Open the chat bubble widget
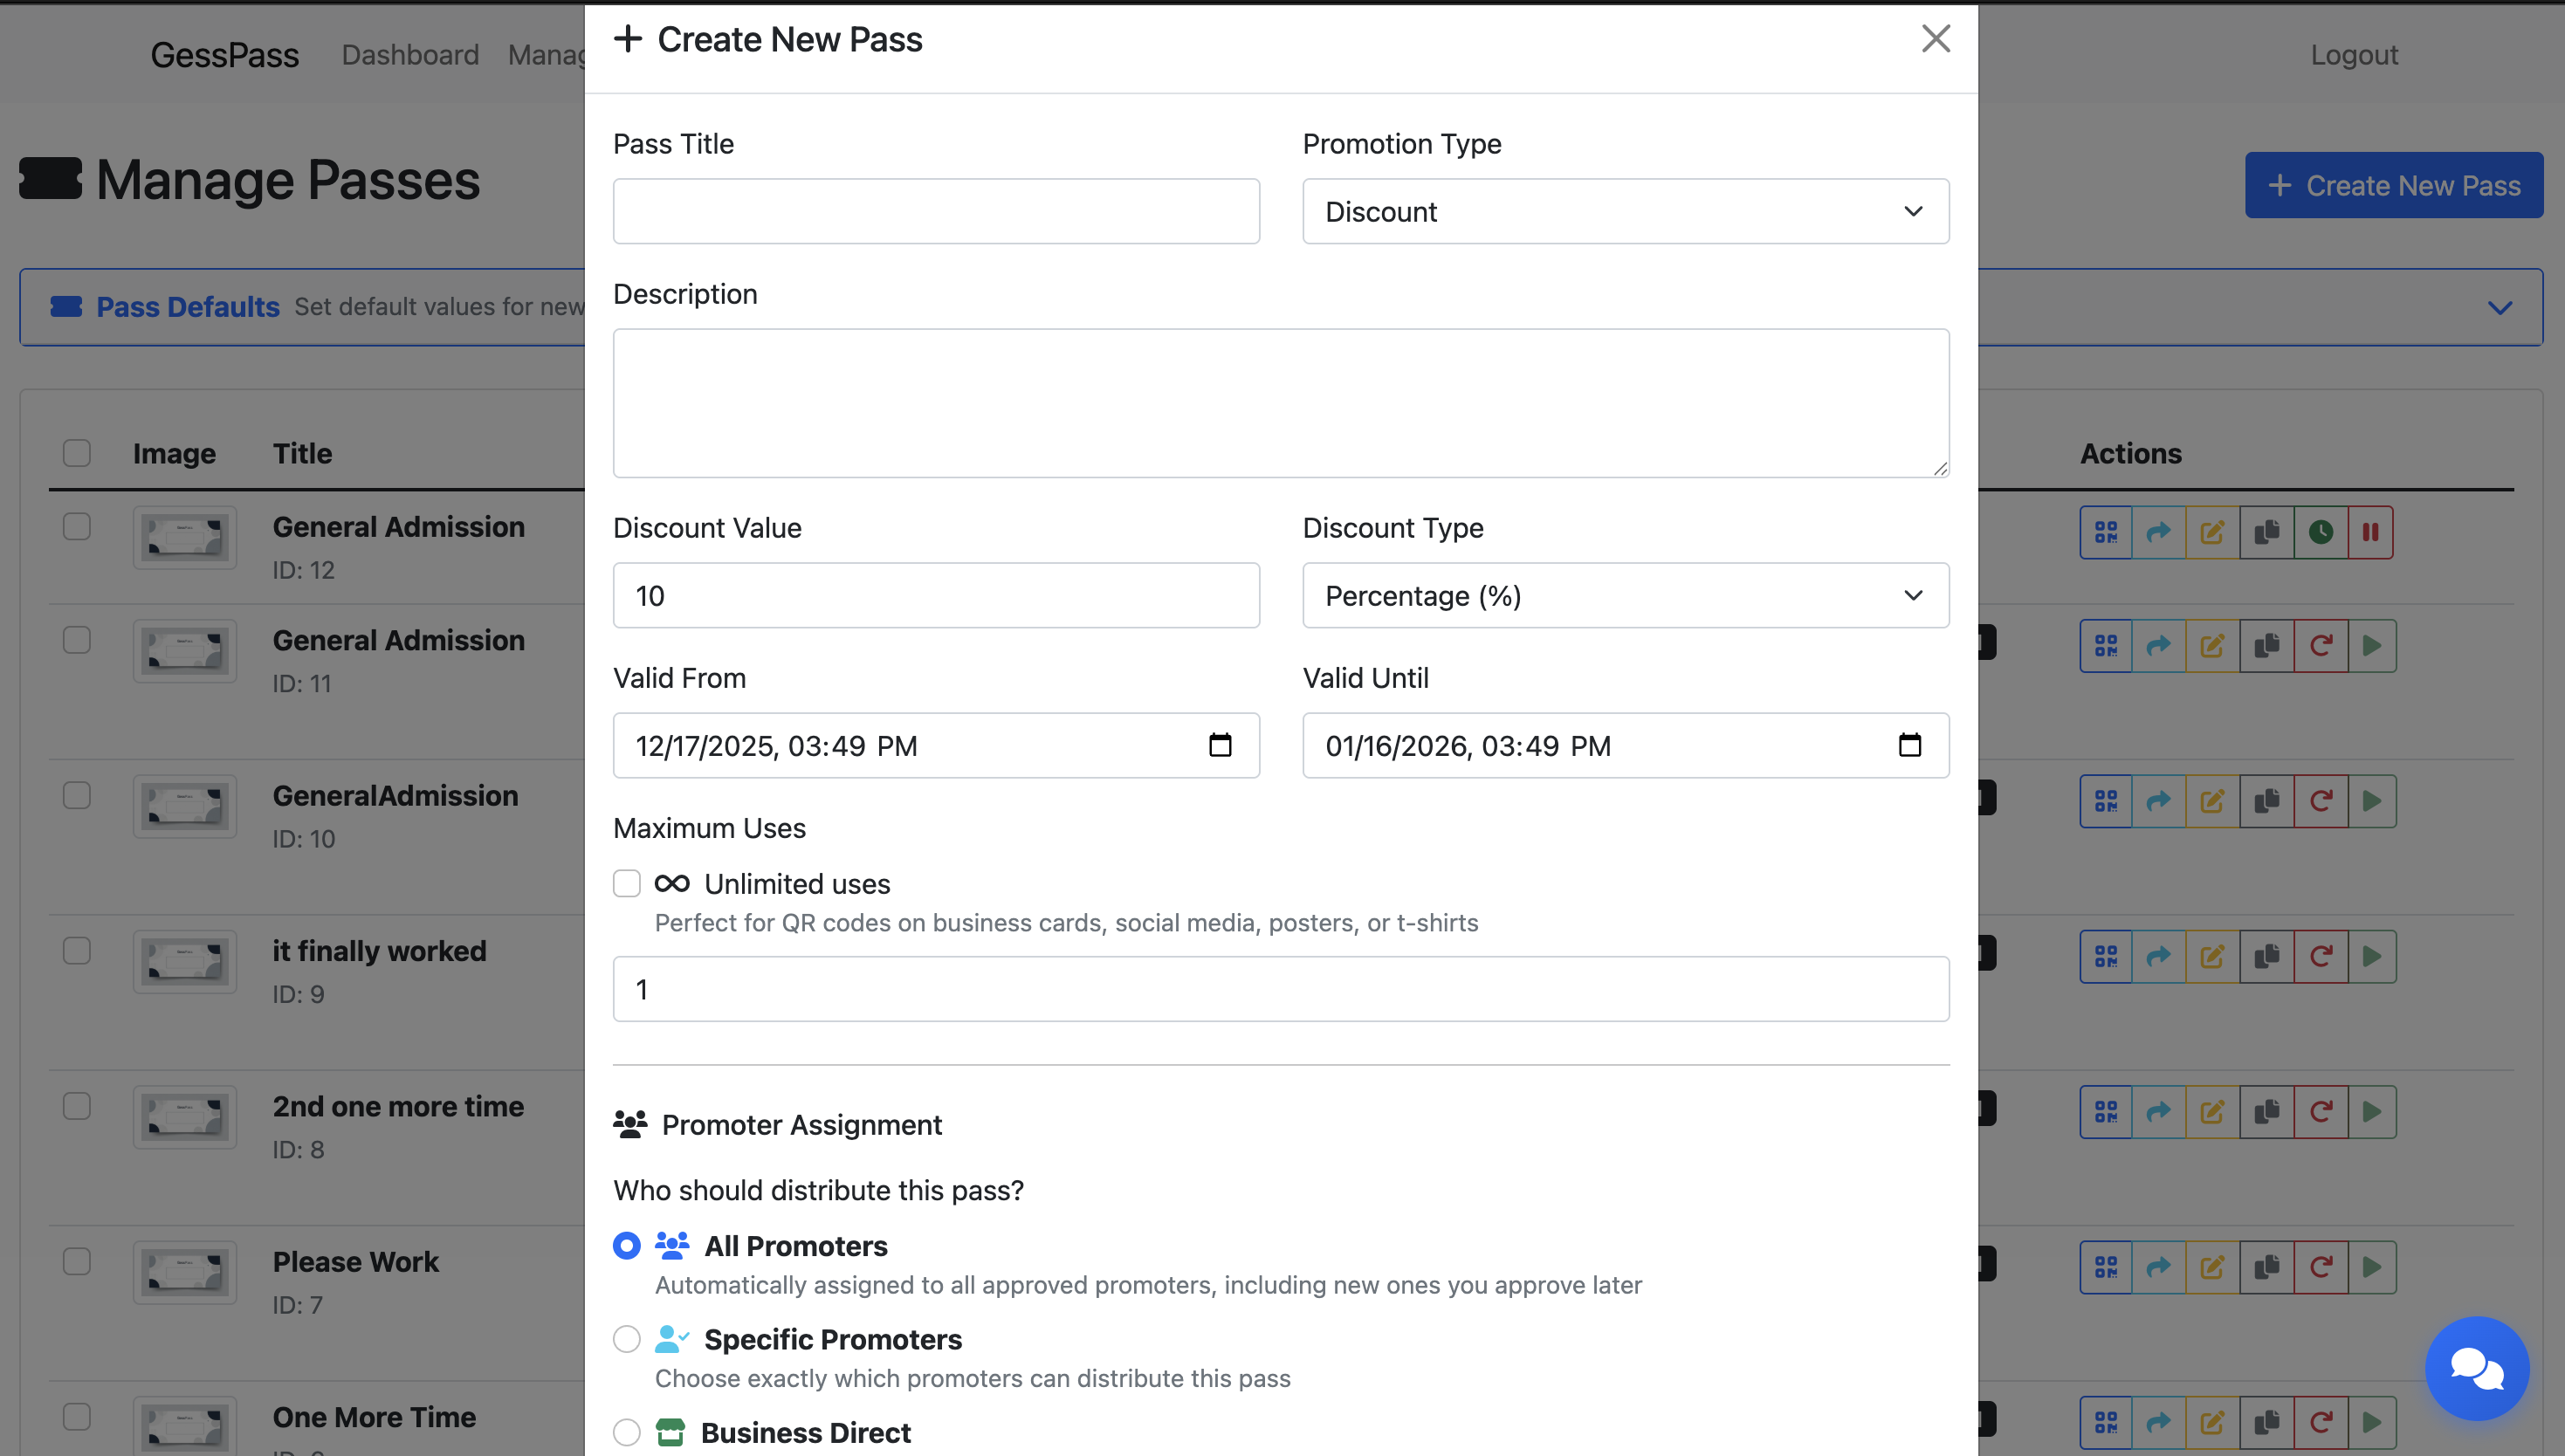Screen dimensions: 2565x1456 click(2476, 1368)
